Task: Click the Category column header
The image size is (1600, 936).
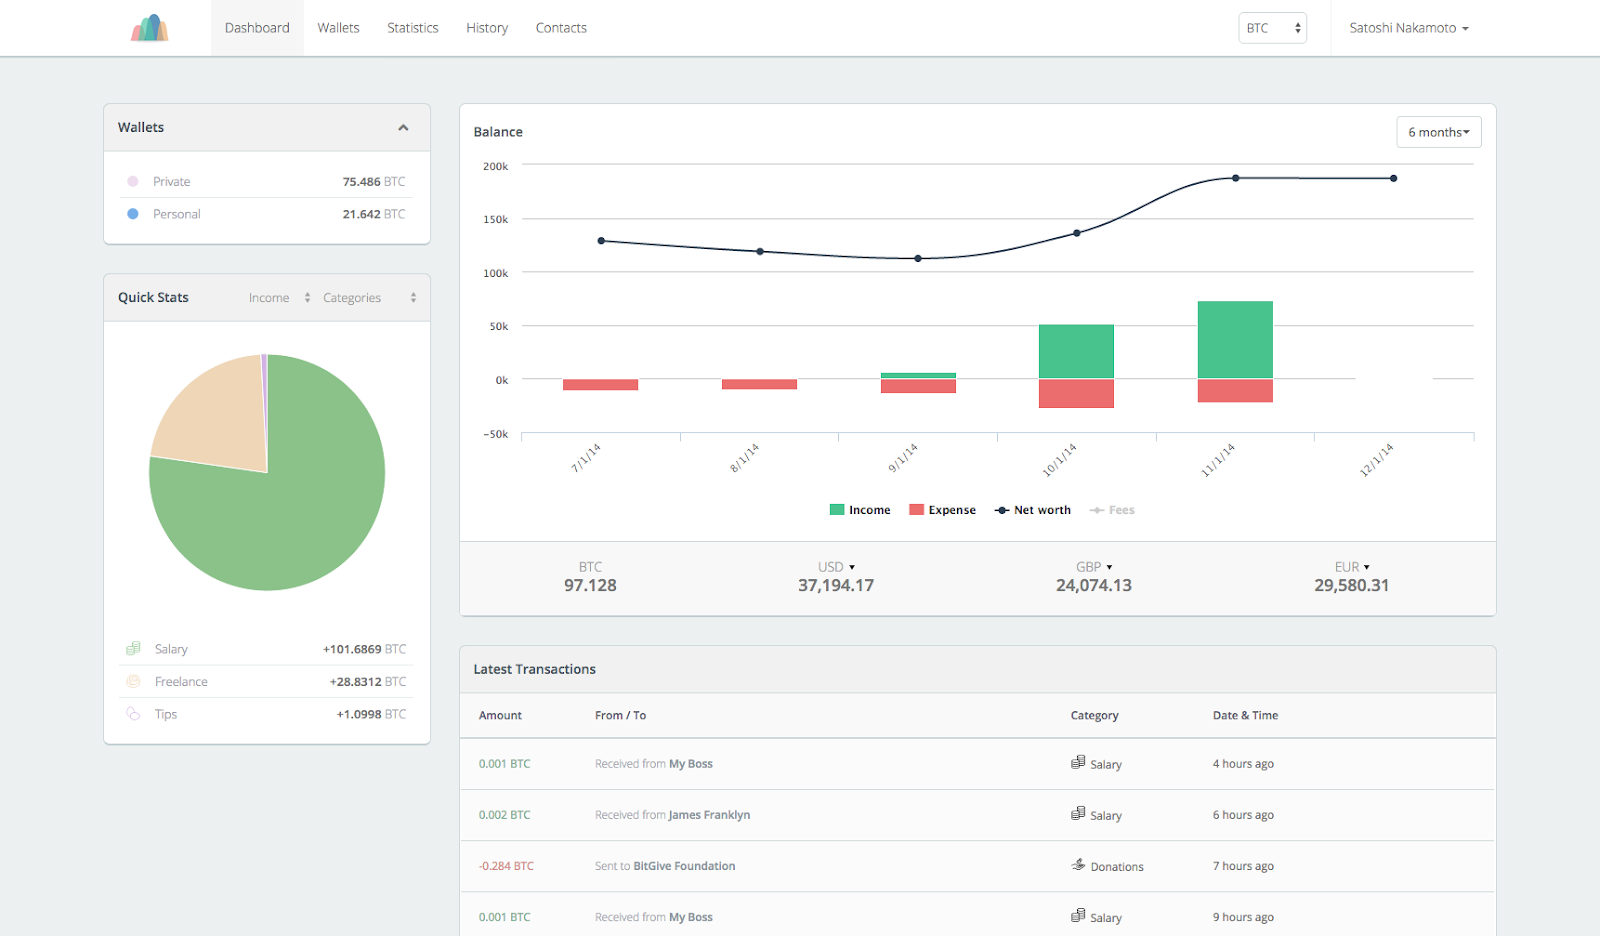Action: tap(1094, 715)
